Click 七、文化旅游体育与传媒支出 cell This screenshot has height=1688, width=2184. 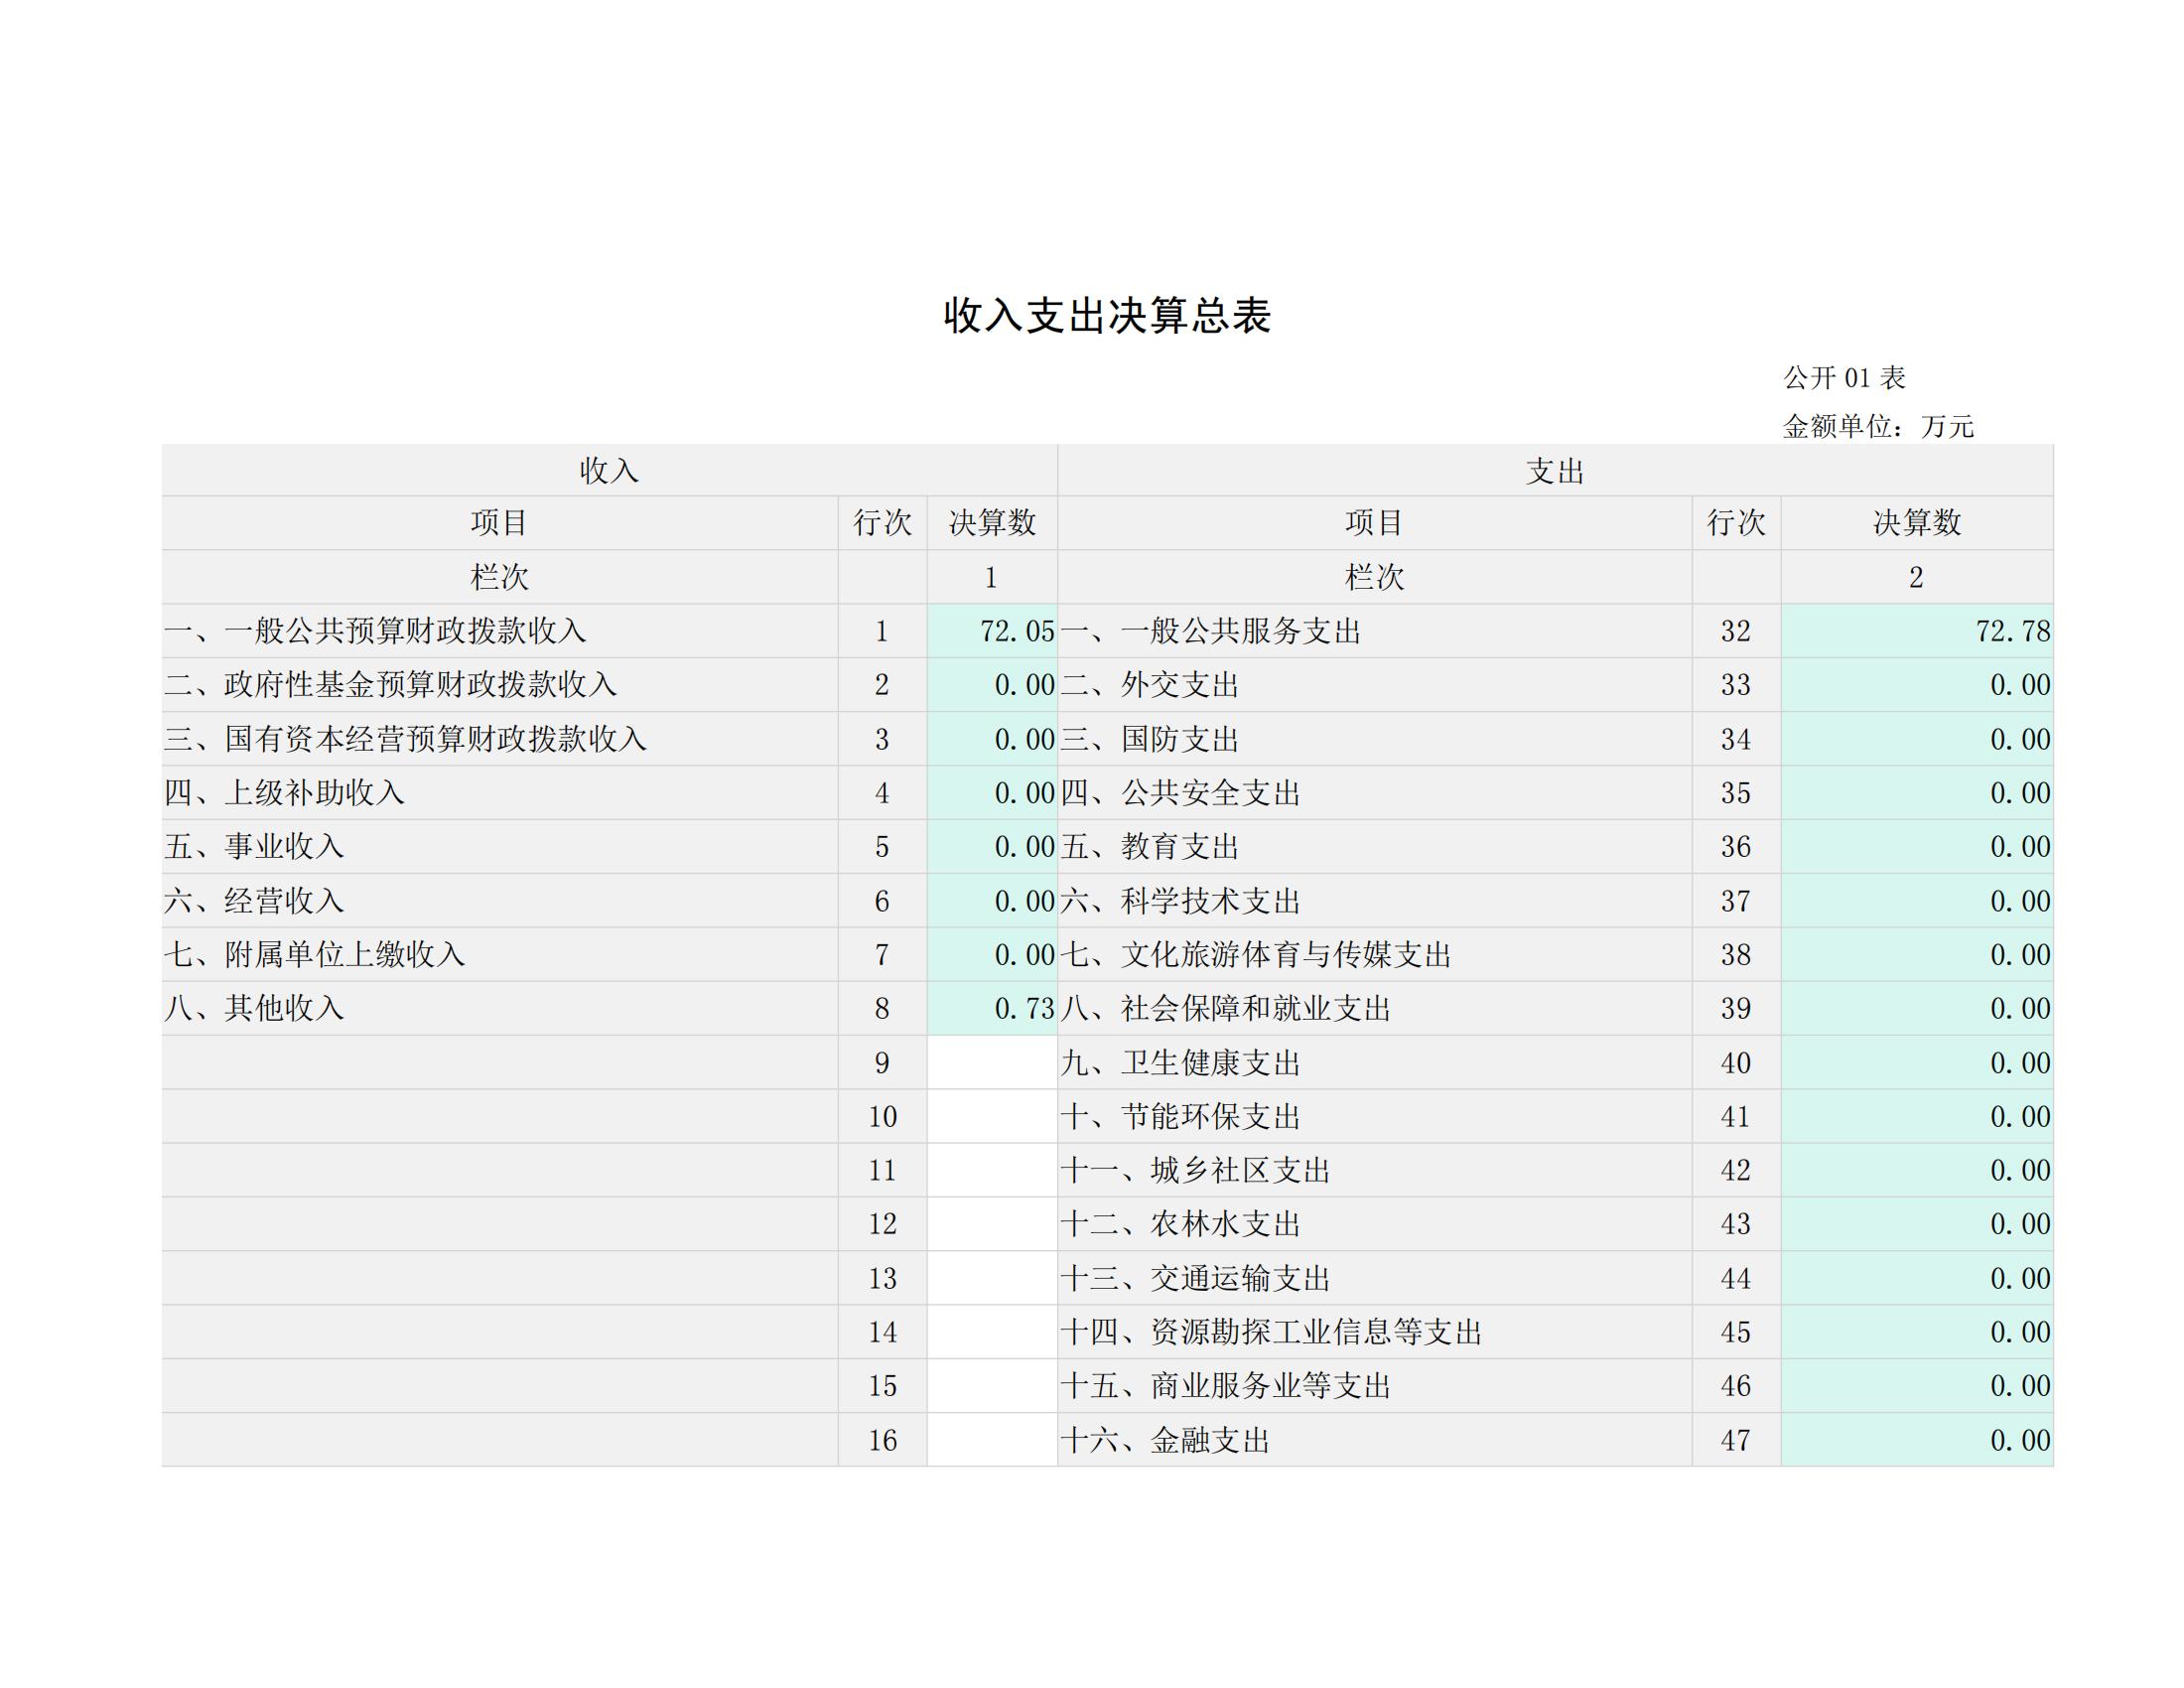click(x=1375, y=955)
